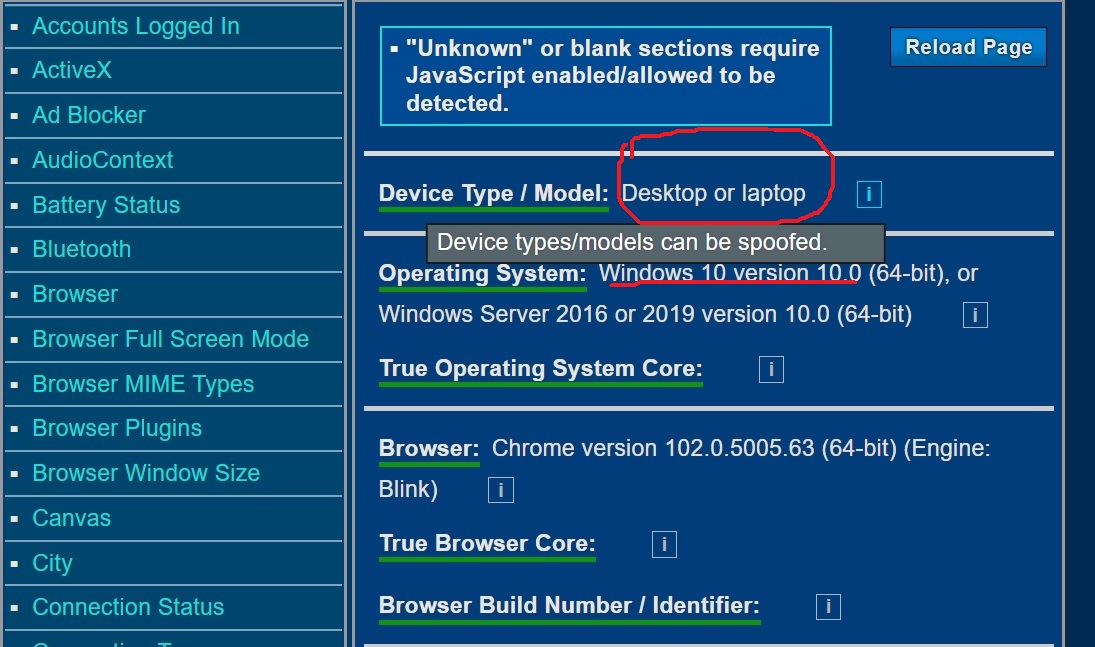Select Browser Window Size link
Screen dimensions: 1095x647
pos(146,473)
